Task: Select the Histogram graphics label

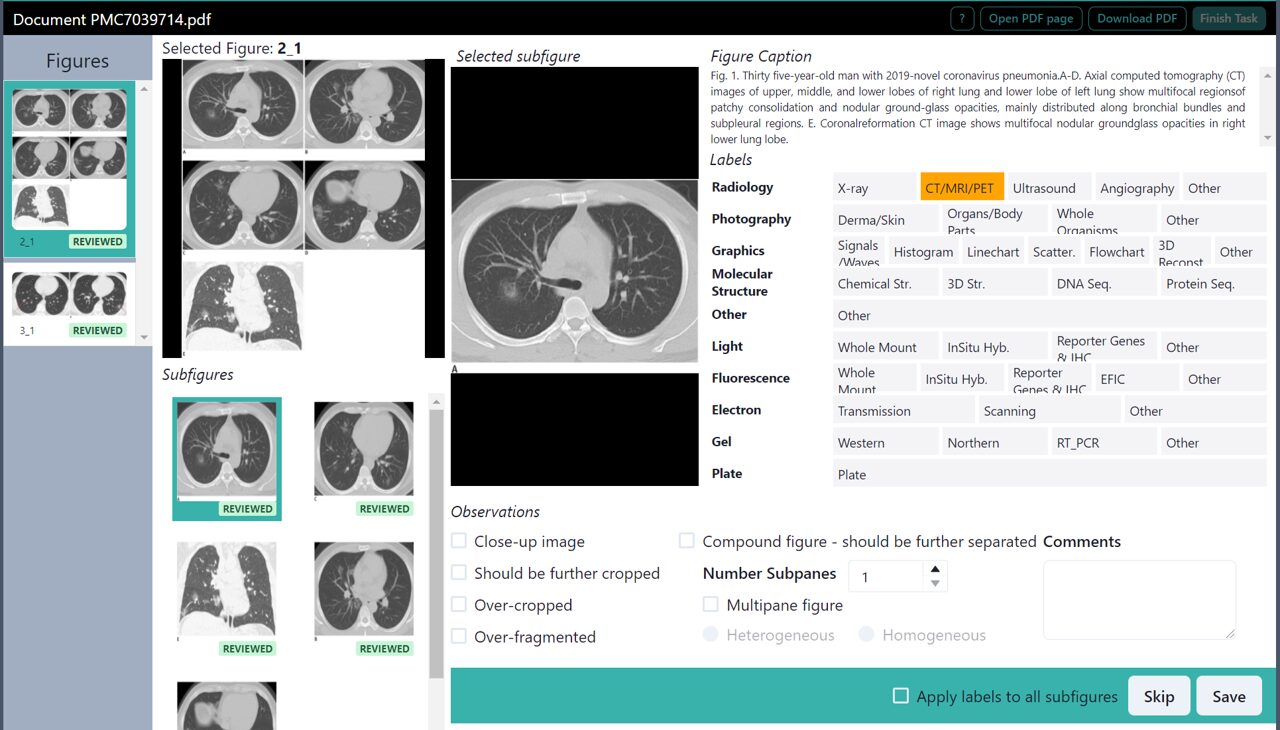Action: coord(923,251)
